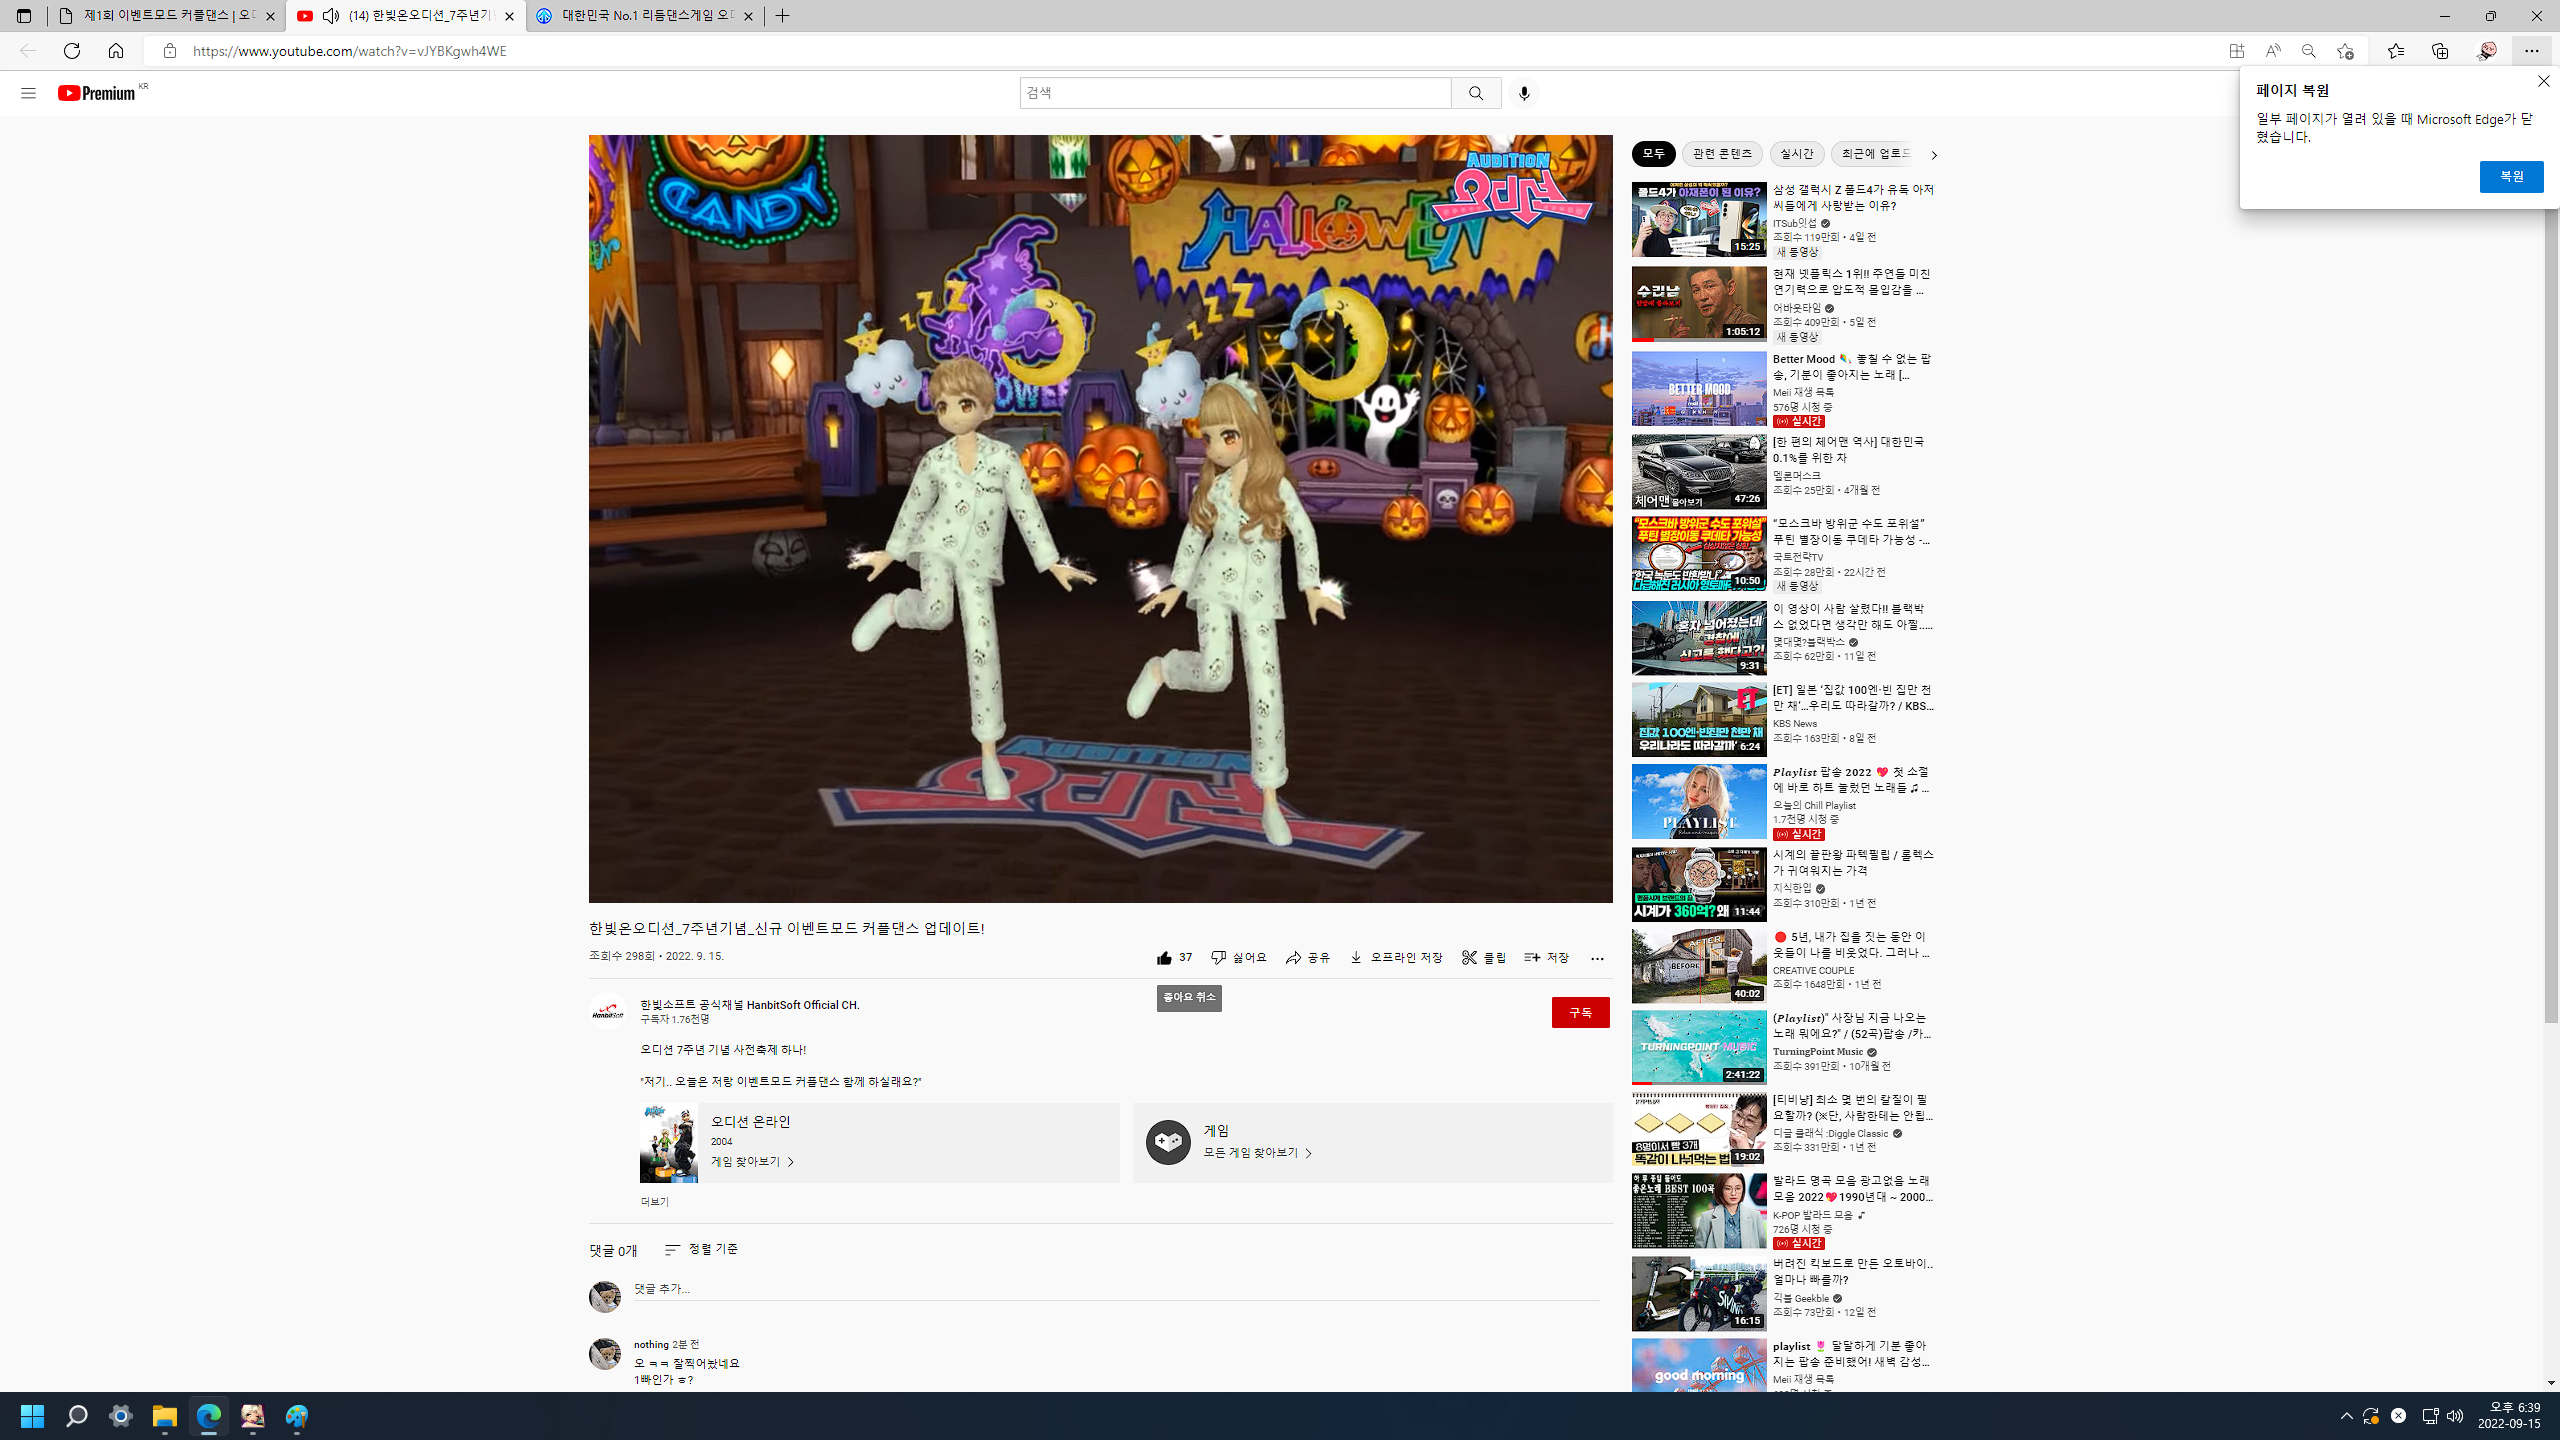Viewport: 2560px width, 1440px height.
Task: Toggle the 싫어요 dislike button
Action: 1238,958
